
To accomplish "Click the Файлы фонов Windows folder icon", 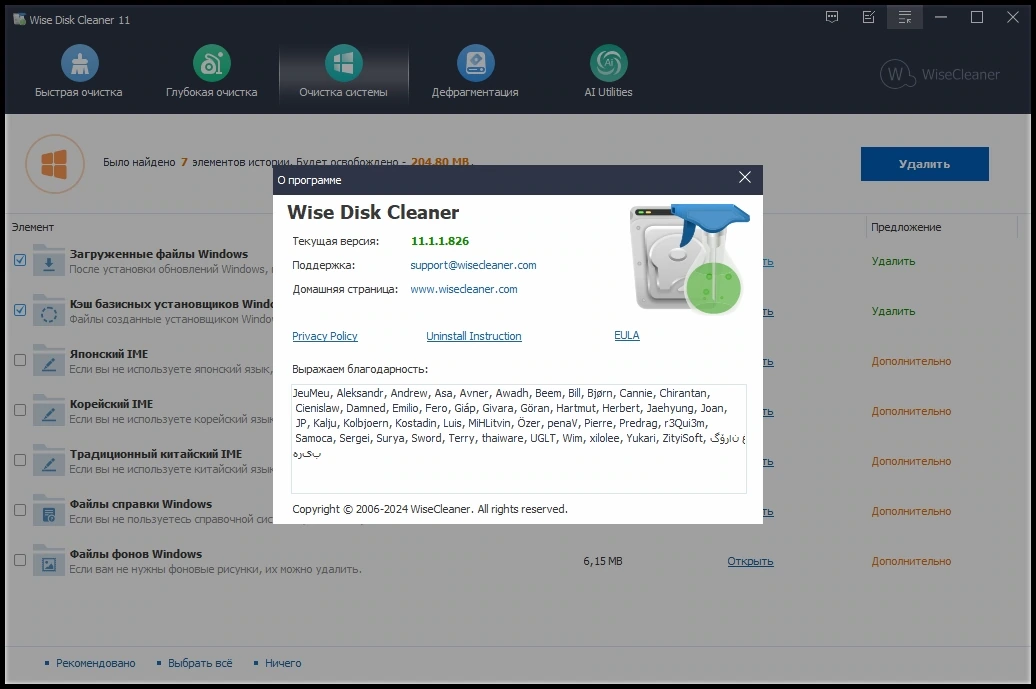I will 48,562.
